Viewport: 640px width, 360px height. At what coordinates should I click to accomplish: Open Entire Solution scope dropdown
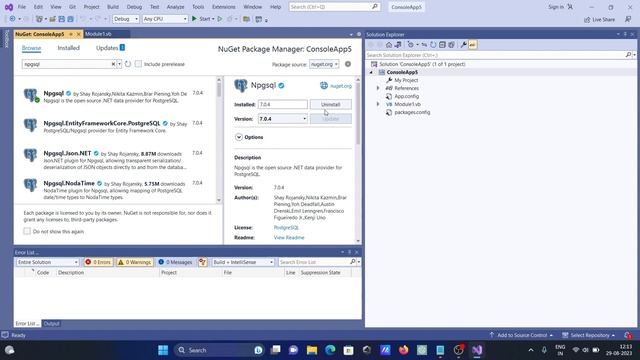pyautogui.click(x=48, y=262)
